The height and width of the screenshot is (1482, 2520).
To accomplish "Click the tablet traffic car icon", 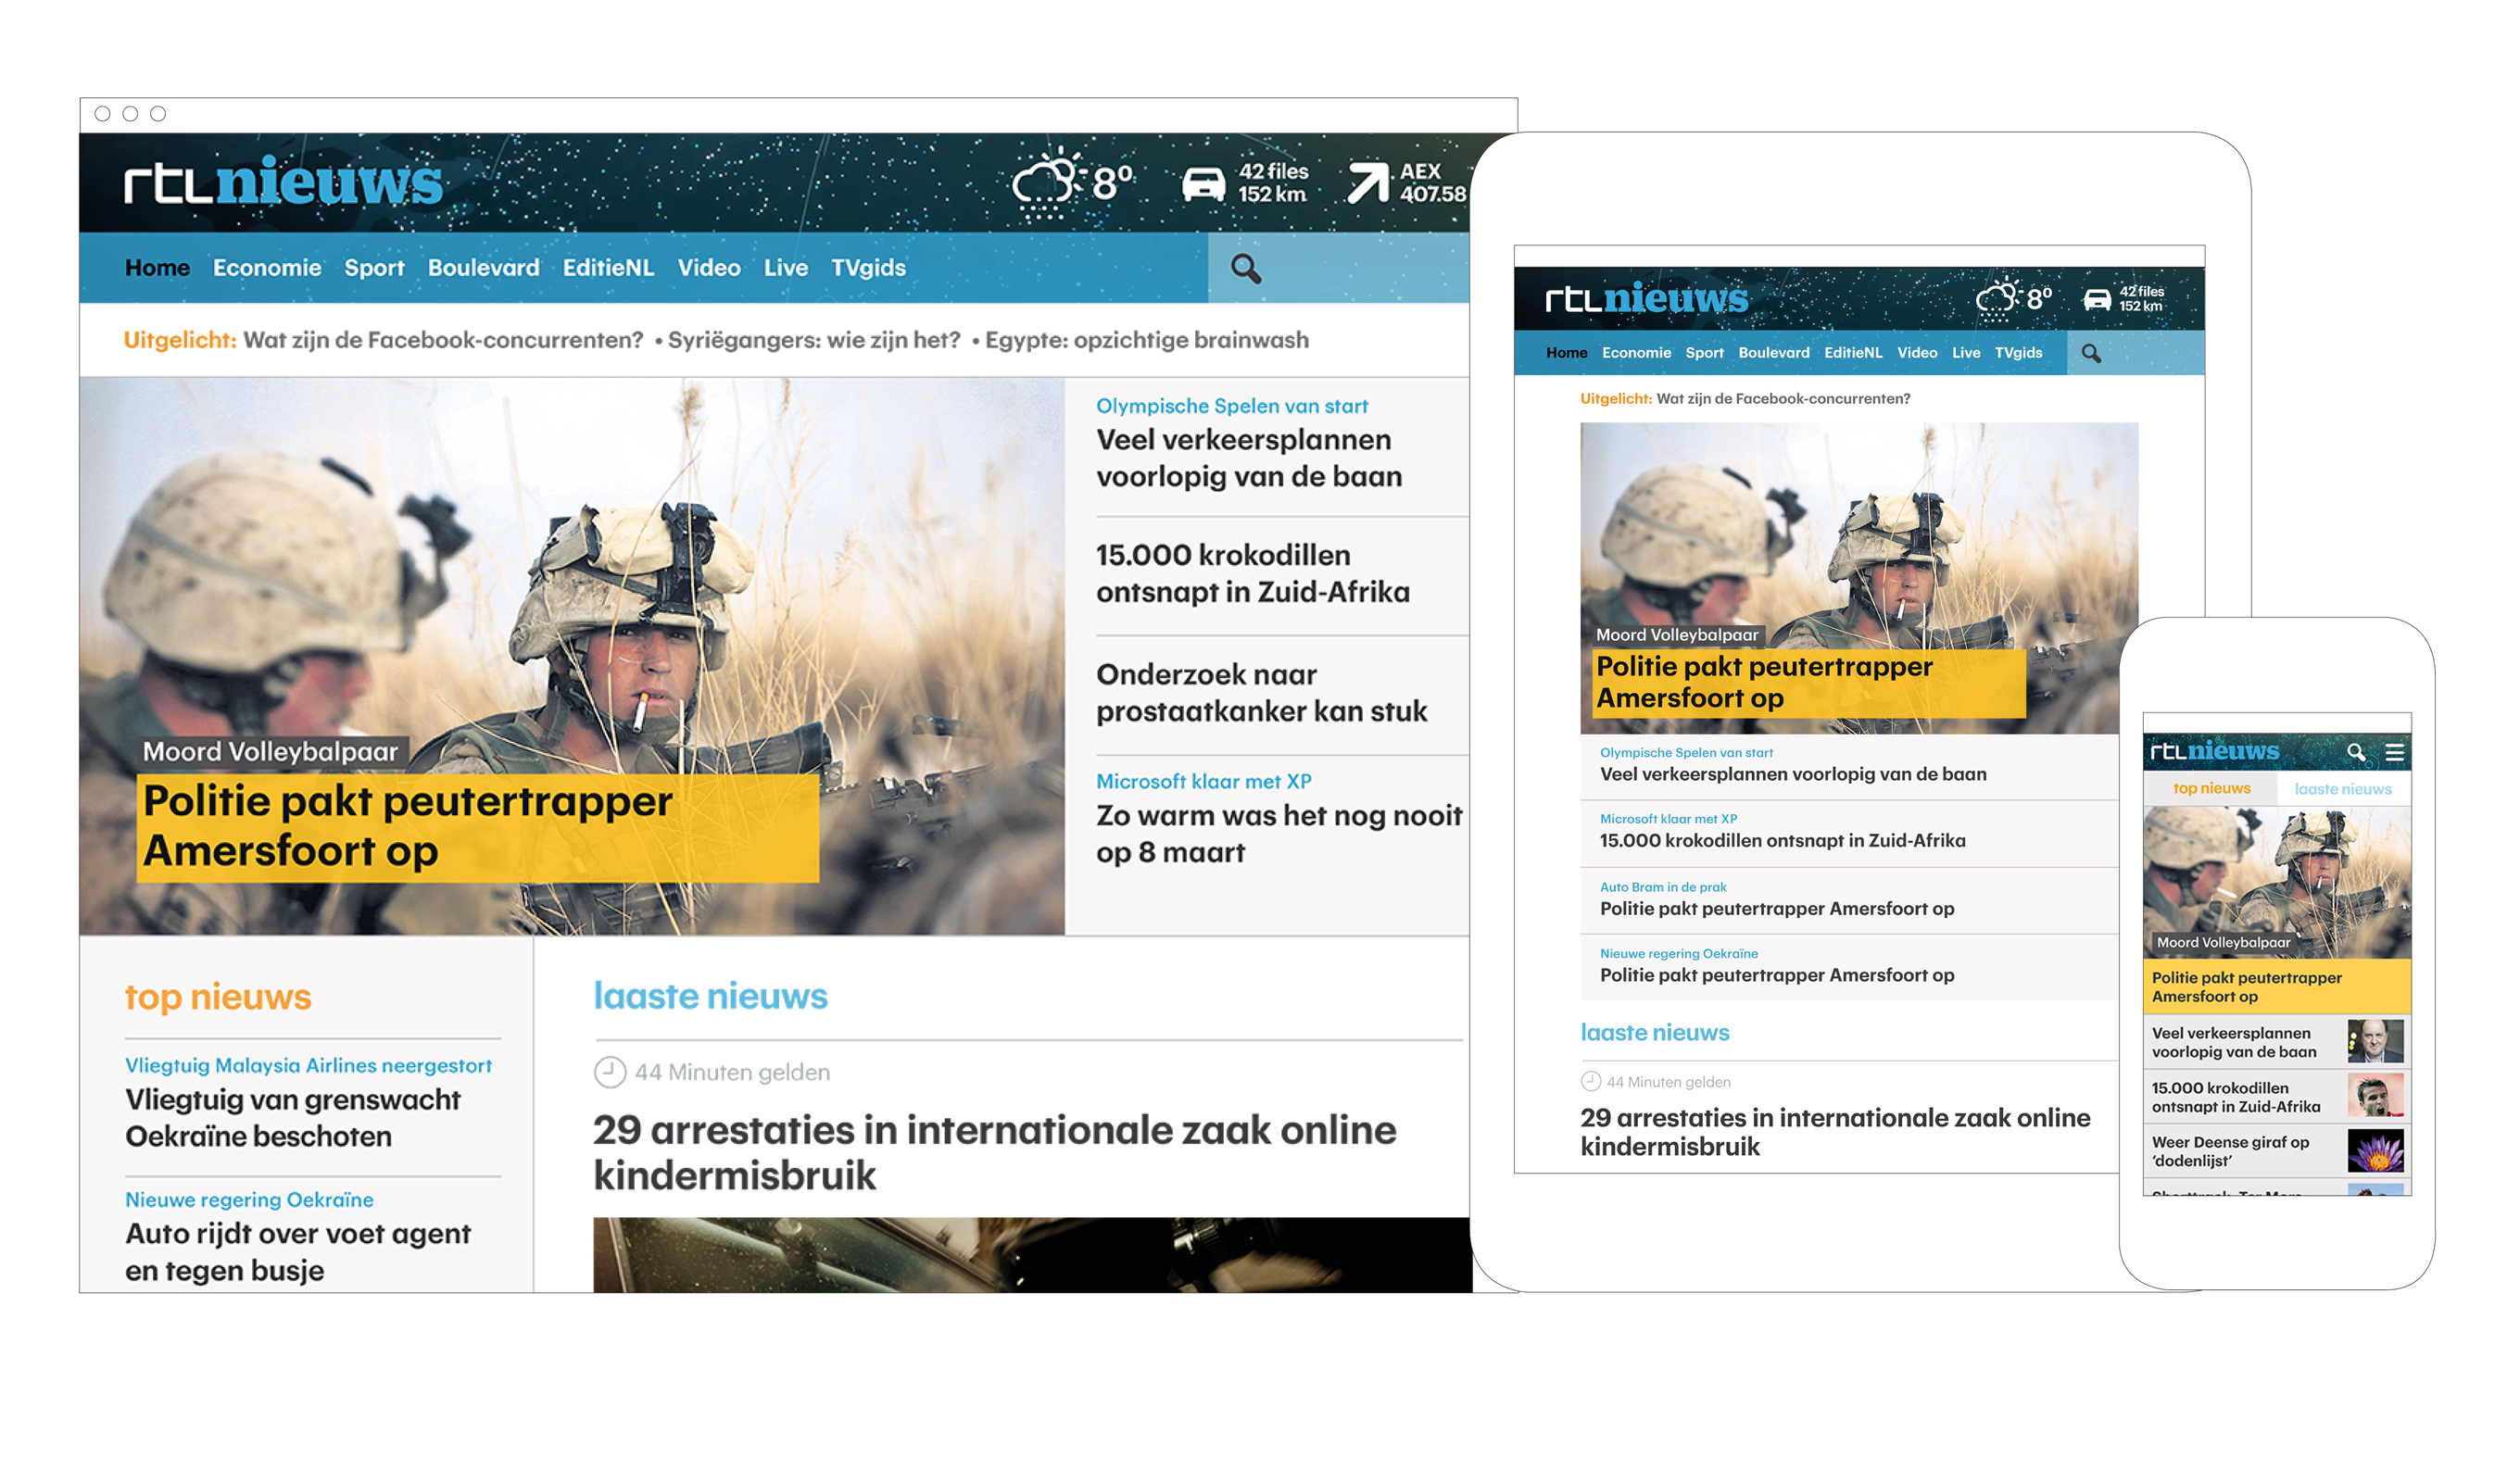I will (x=2097, y=299).
